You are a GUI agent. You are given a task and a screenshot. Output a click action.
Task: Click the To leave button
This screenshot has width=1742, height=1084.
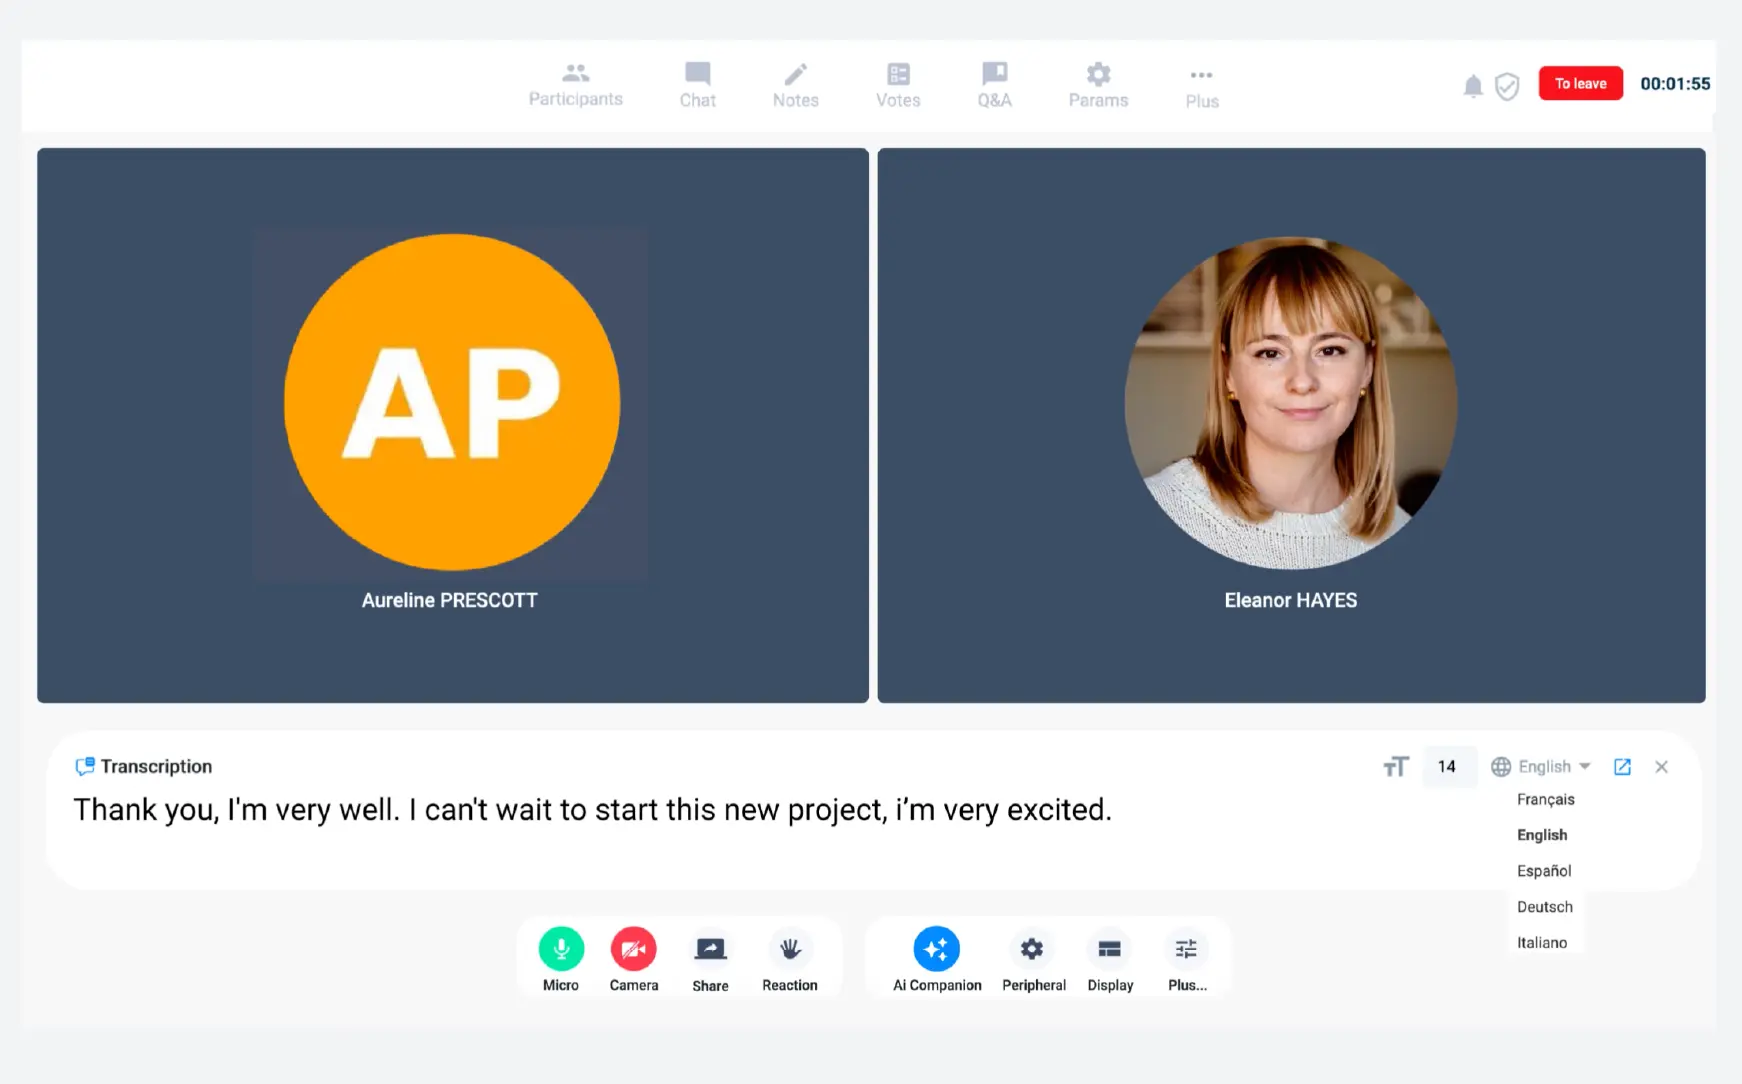pos(1580,84)
